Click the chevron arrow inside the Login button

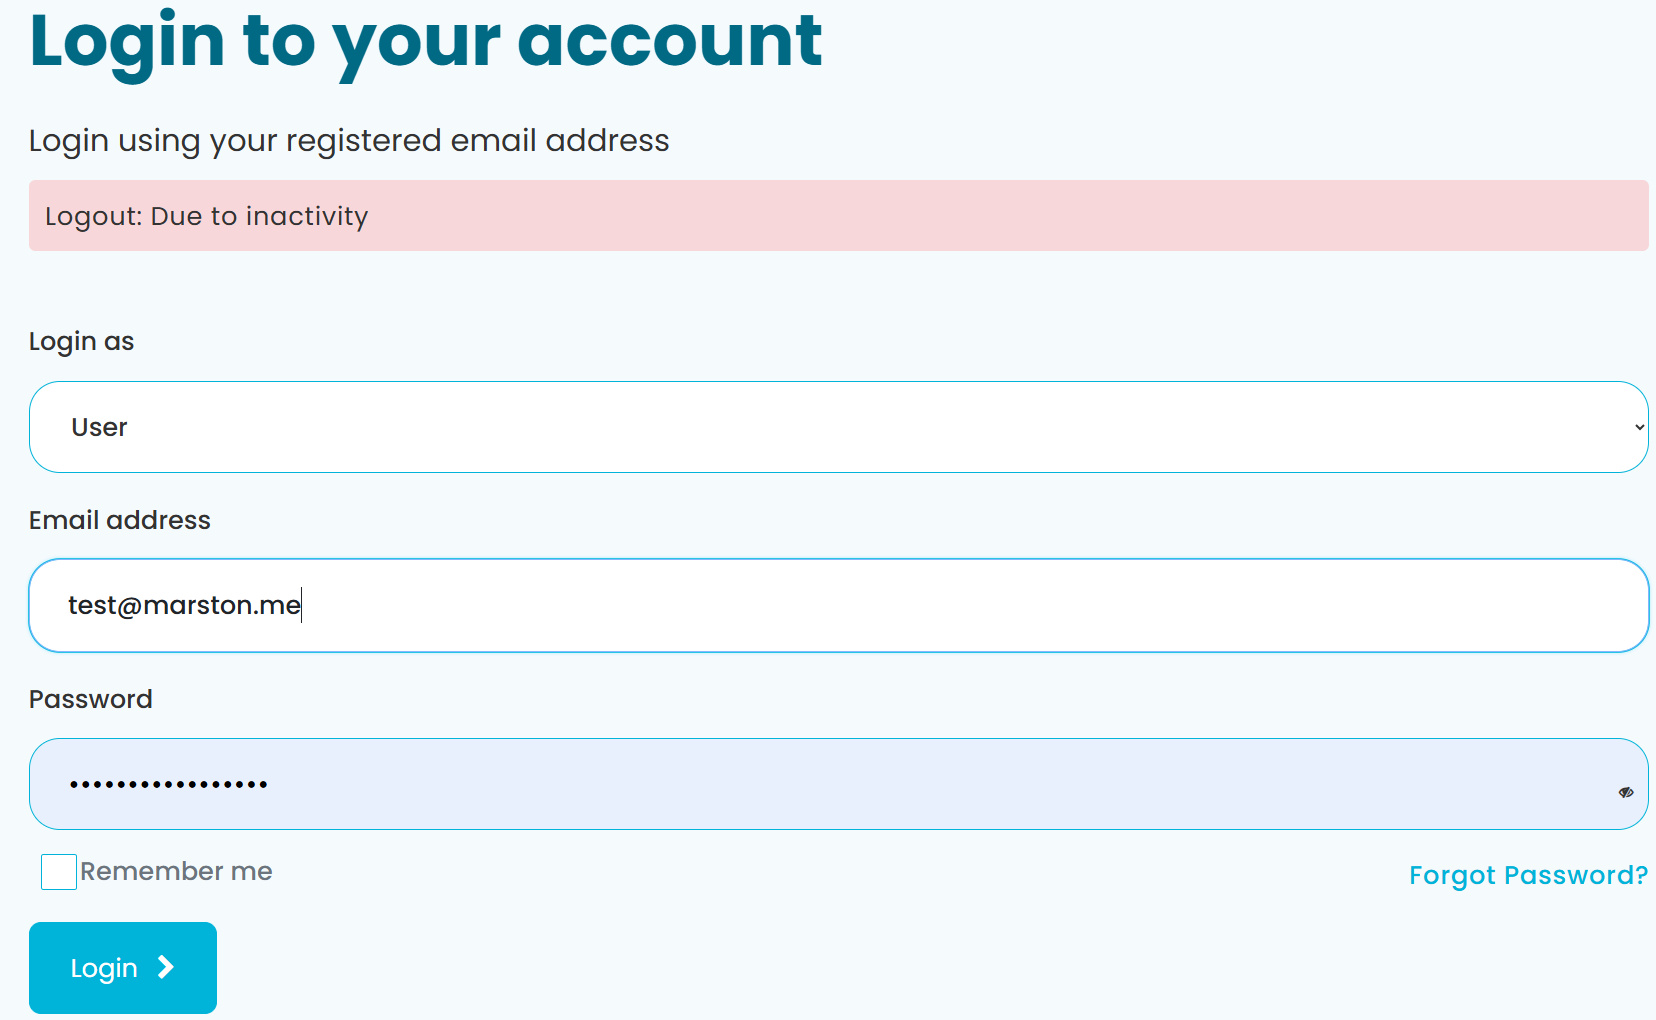coord(166,967)
